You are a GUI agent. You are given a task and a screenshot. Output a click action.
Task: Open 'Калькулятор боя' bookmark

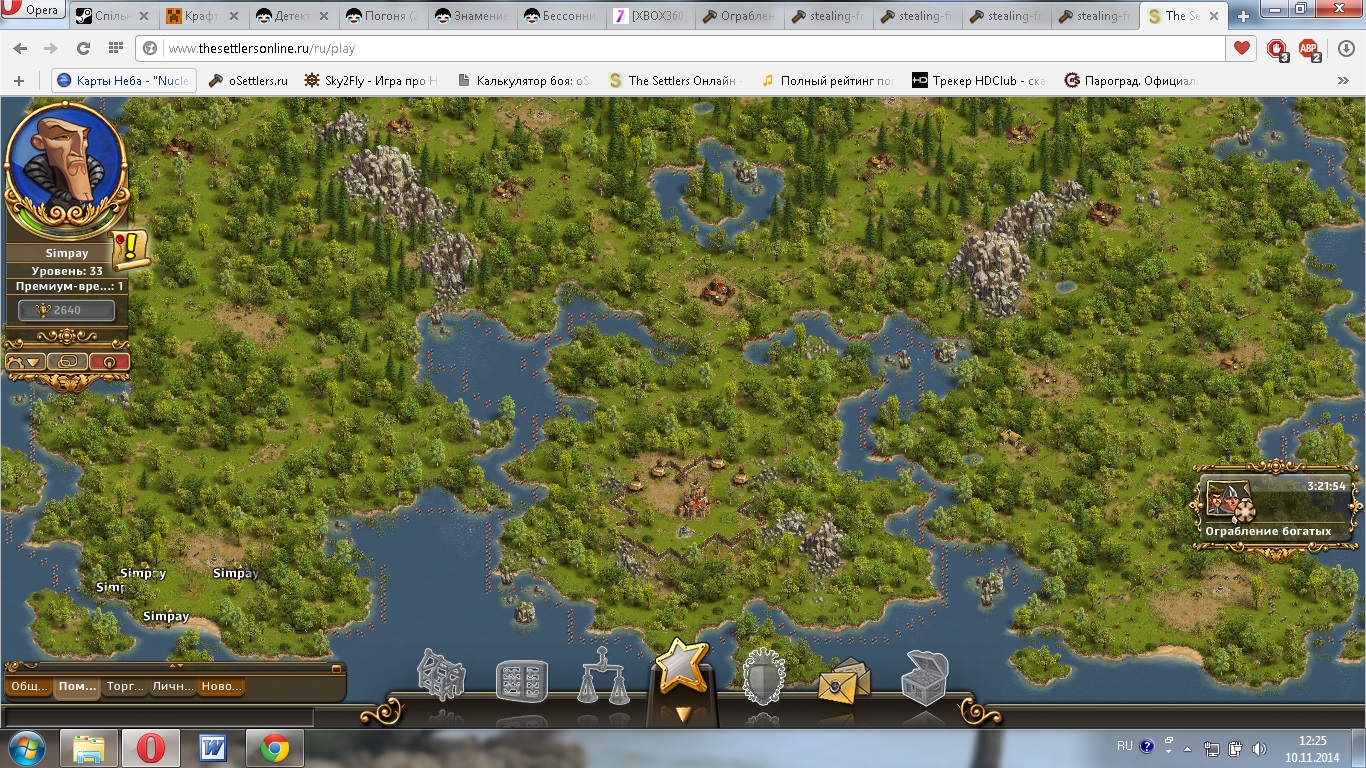coord(524,80)
